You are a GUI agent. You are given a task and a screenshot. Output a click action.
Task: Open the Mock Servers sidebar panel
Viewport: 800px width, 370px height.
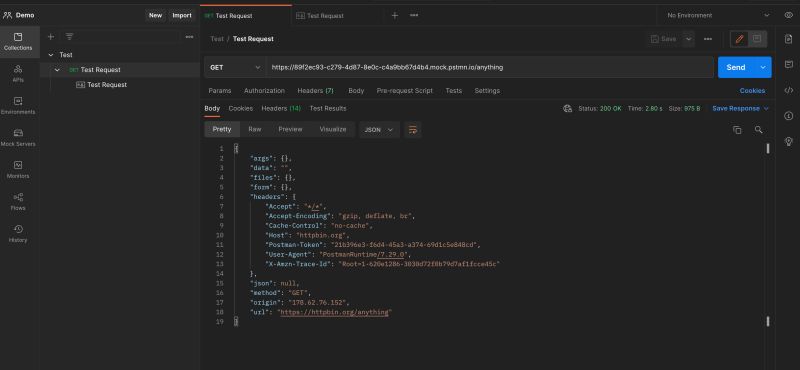pyautogui.click(x=18, y=138)
